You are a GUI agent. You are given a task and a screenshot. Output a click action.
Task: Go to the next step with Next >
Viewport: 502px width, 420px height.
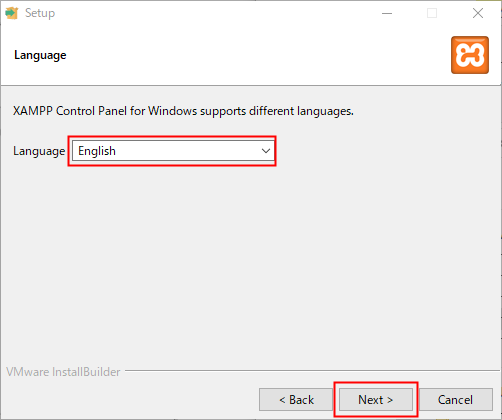[x=376, y=399]
